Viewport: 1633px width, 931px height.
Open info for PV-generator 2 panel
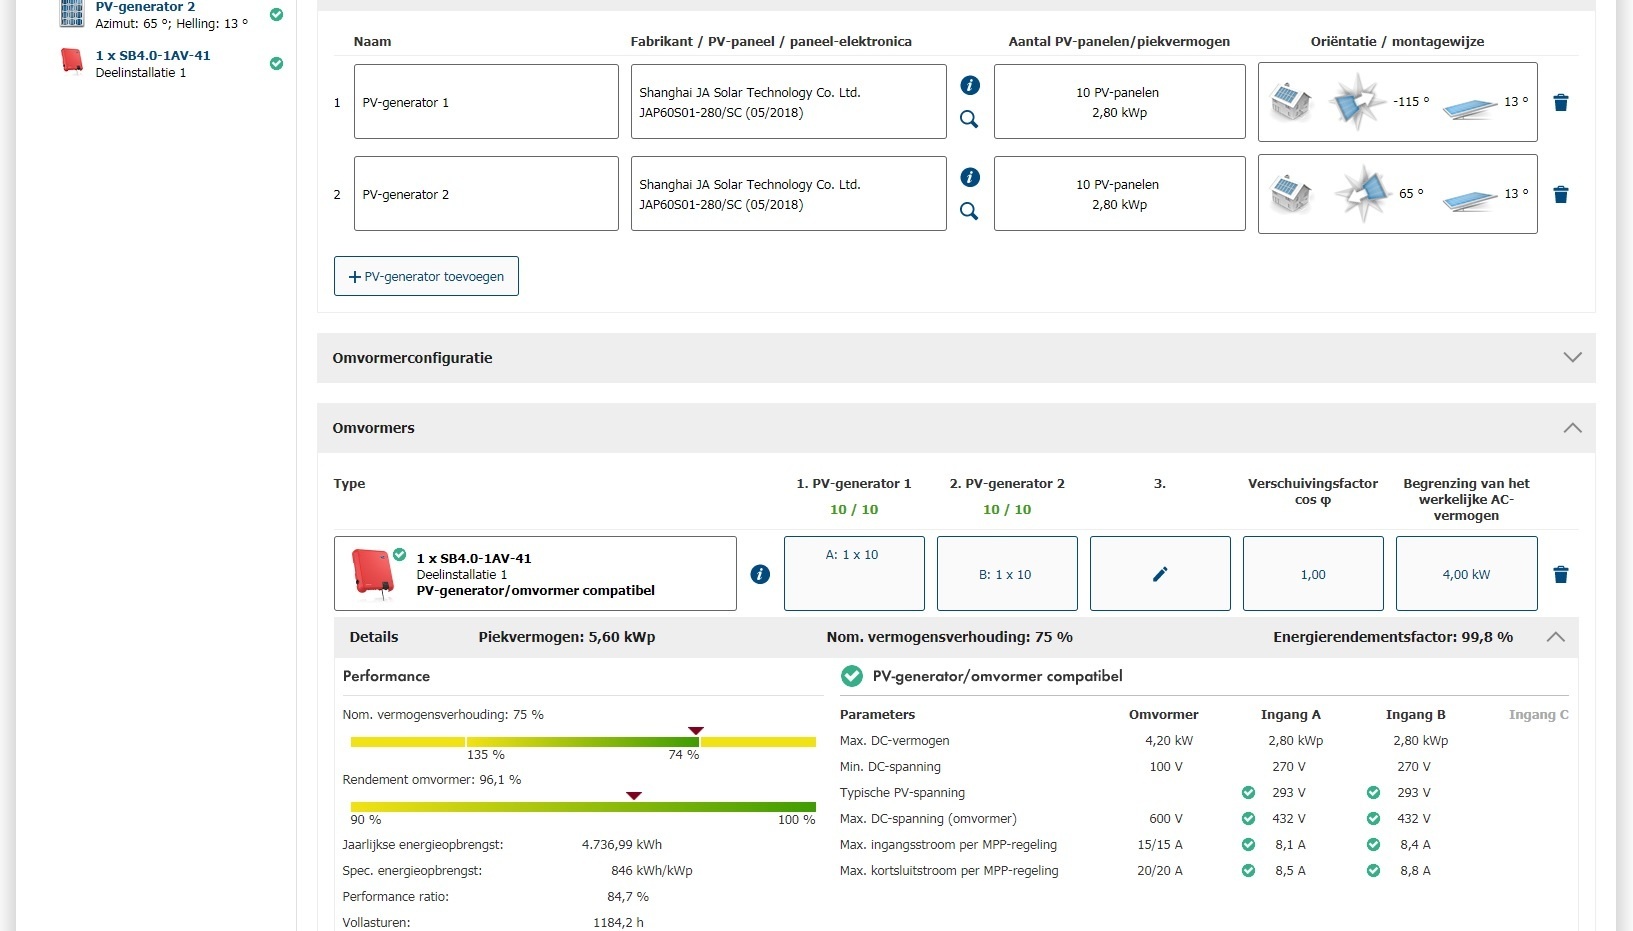point(969,177)
